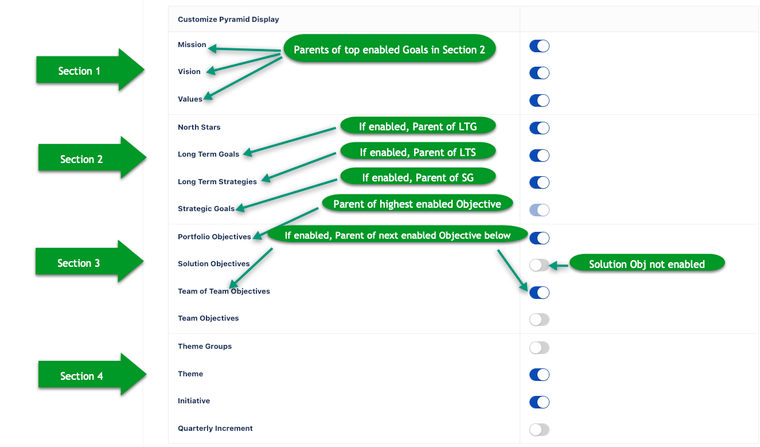Click the Initiative row label
Viewport: 760px width, 447px height.
(194, 401)
